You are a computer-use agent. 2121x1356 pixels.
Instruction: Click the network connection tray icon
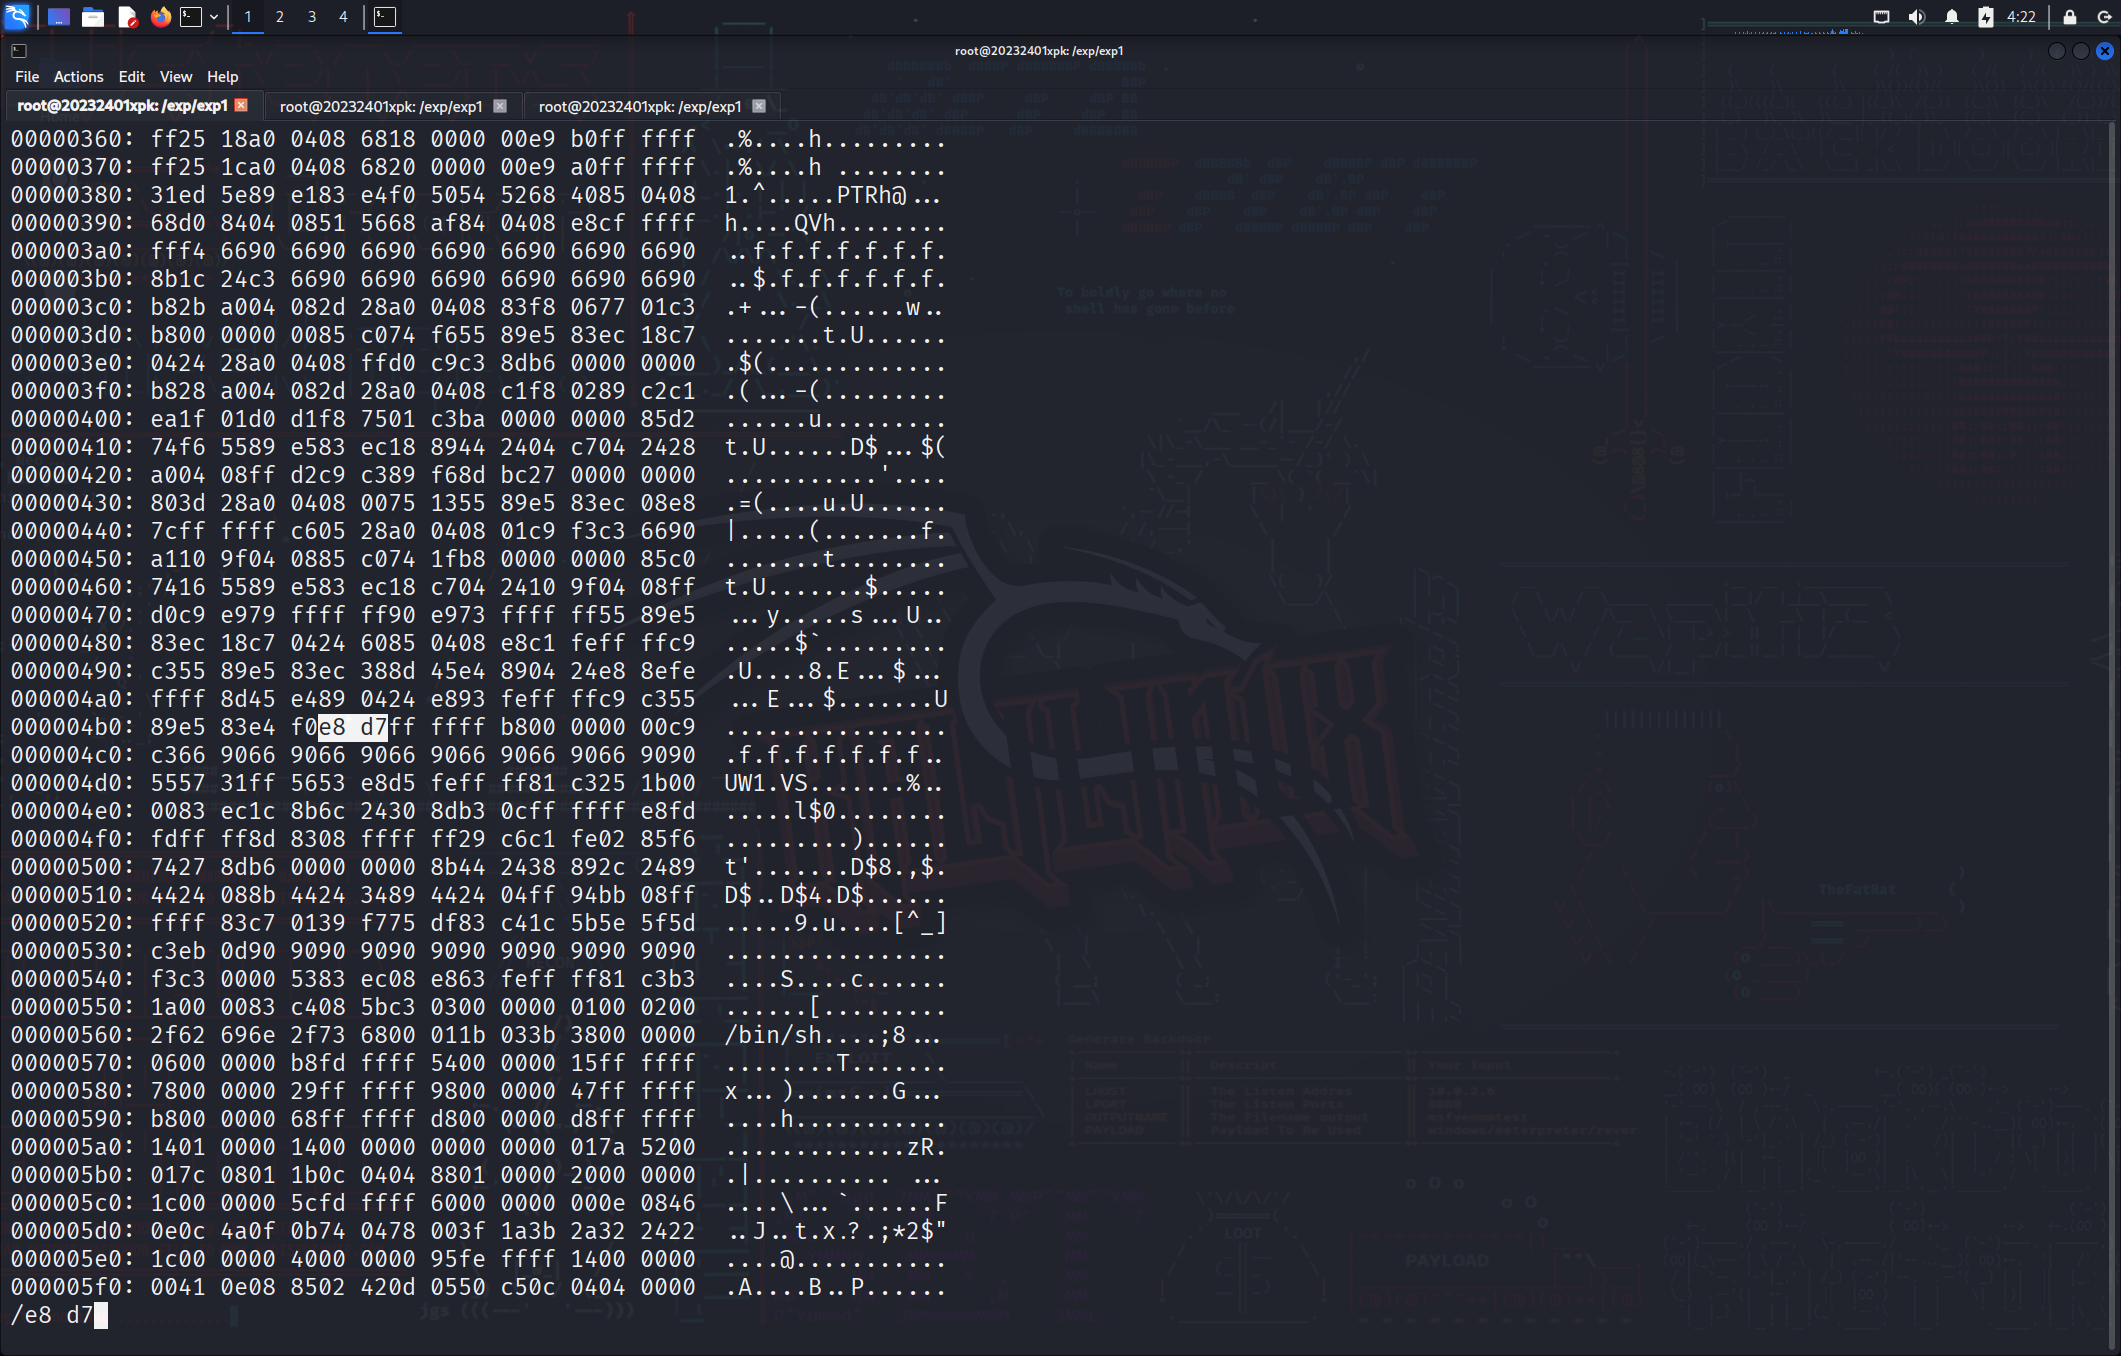[x=1881, y=17]
